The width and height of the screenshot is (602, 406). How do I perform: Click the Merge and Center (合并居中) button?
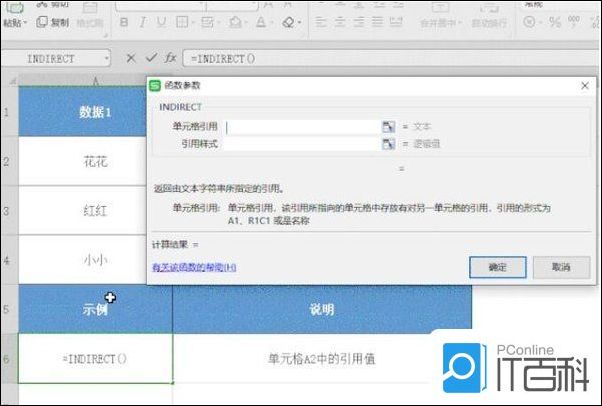(440, 15)
